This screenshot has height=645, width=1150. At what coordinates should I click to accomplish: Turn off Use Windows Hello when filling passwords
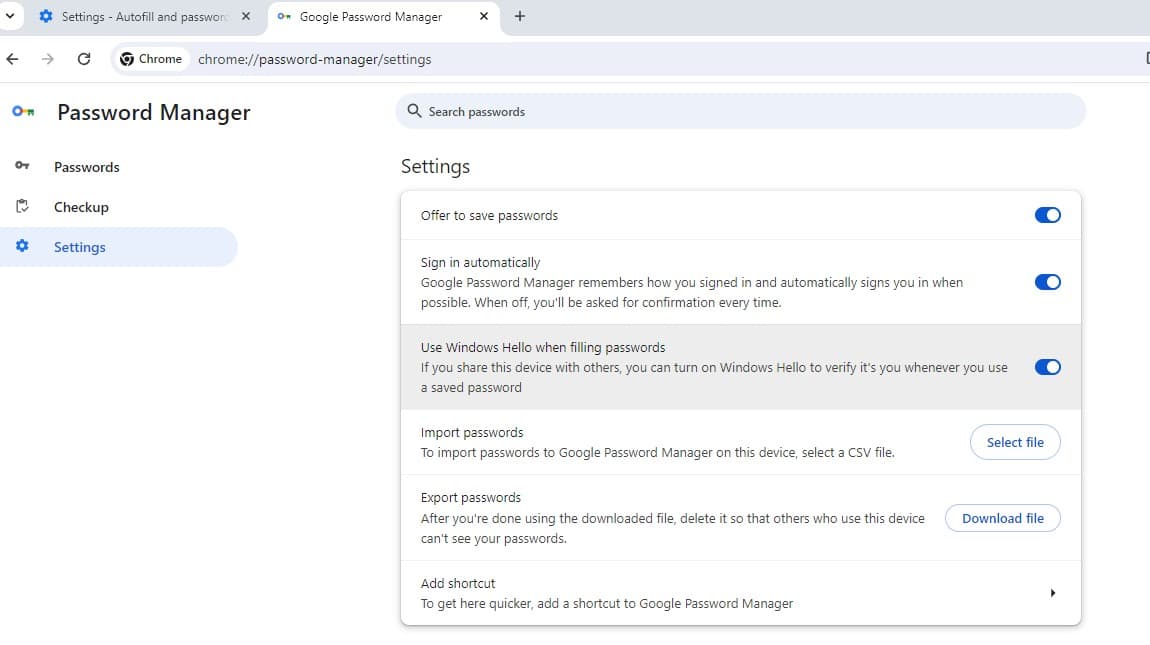[x=1047, y=367]
